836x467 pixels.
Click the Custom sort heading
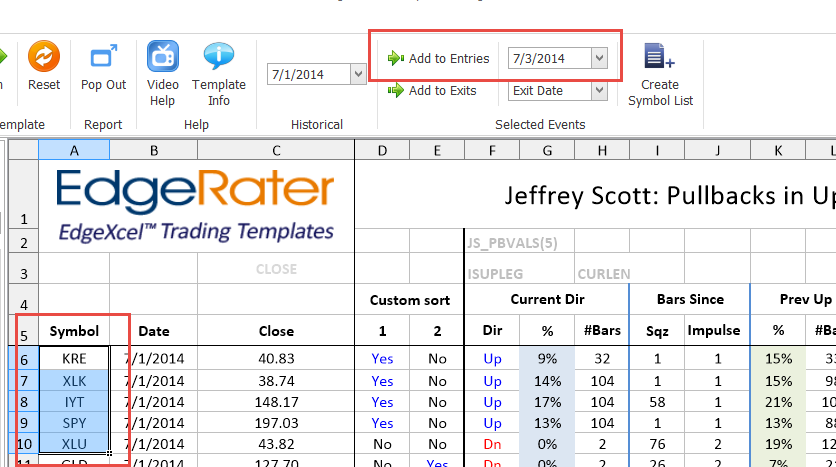409,300
